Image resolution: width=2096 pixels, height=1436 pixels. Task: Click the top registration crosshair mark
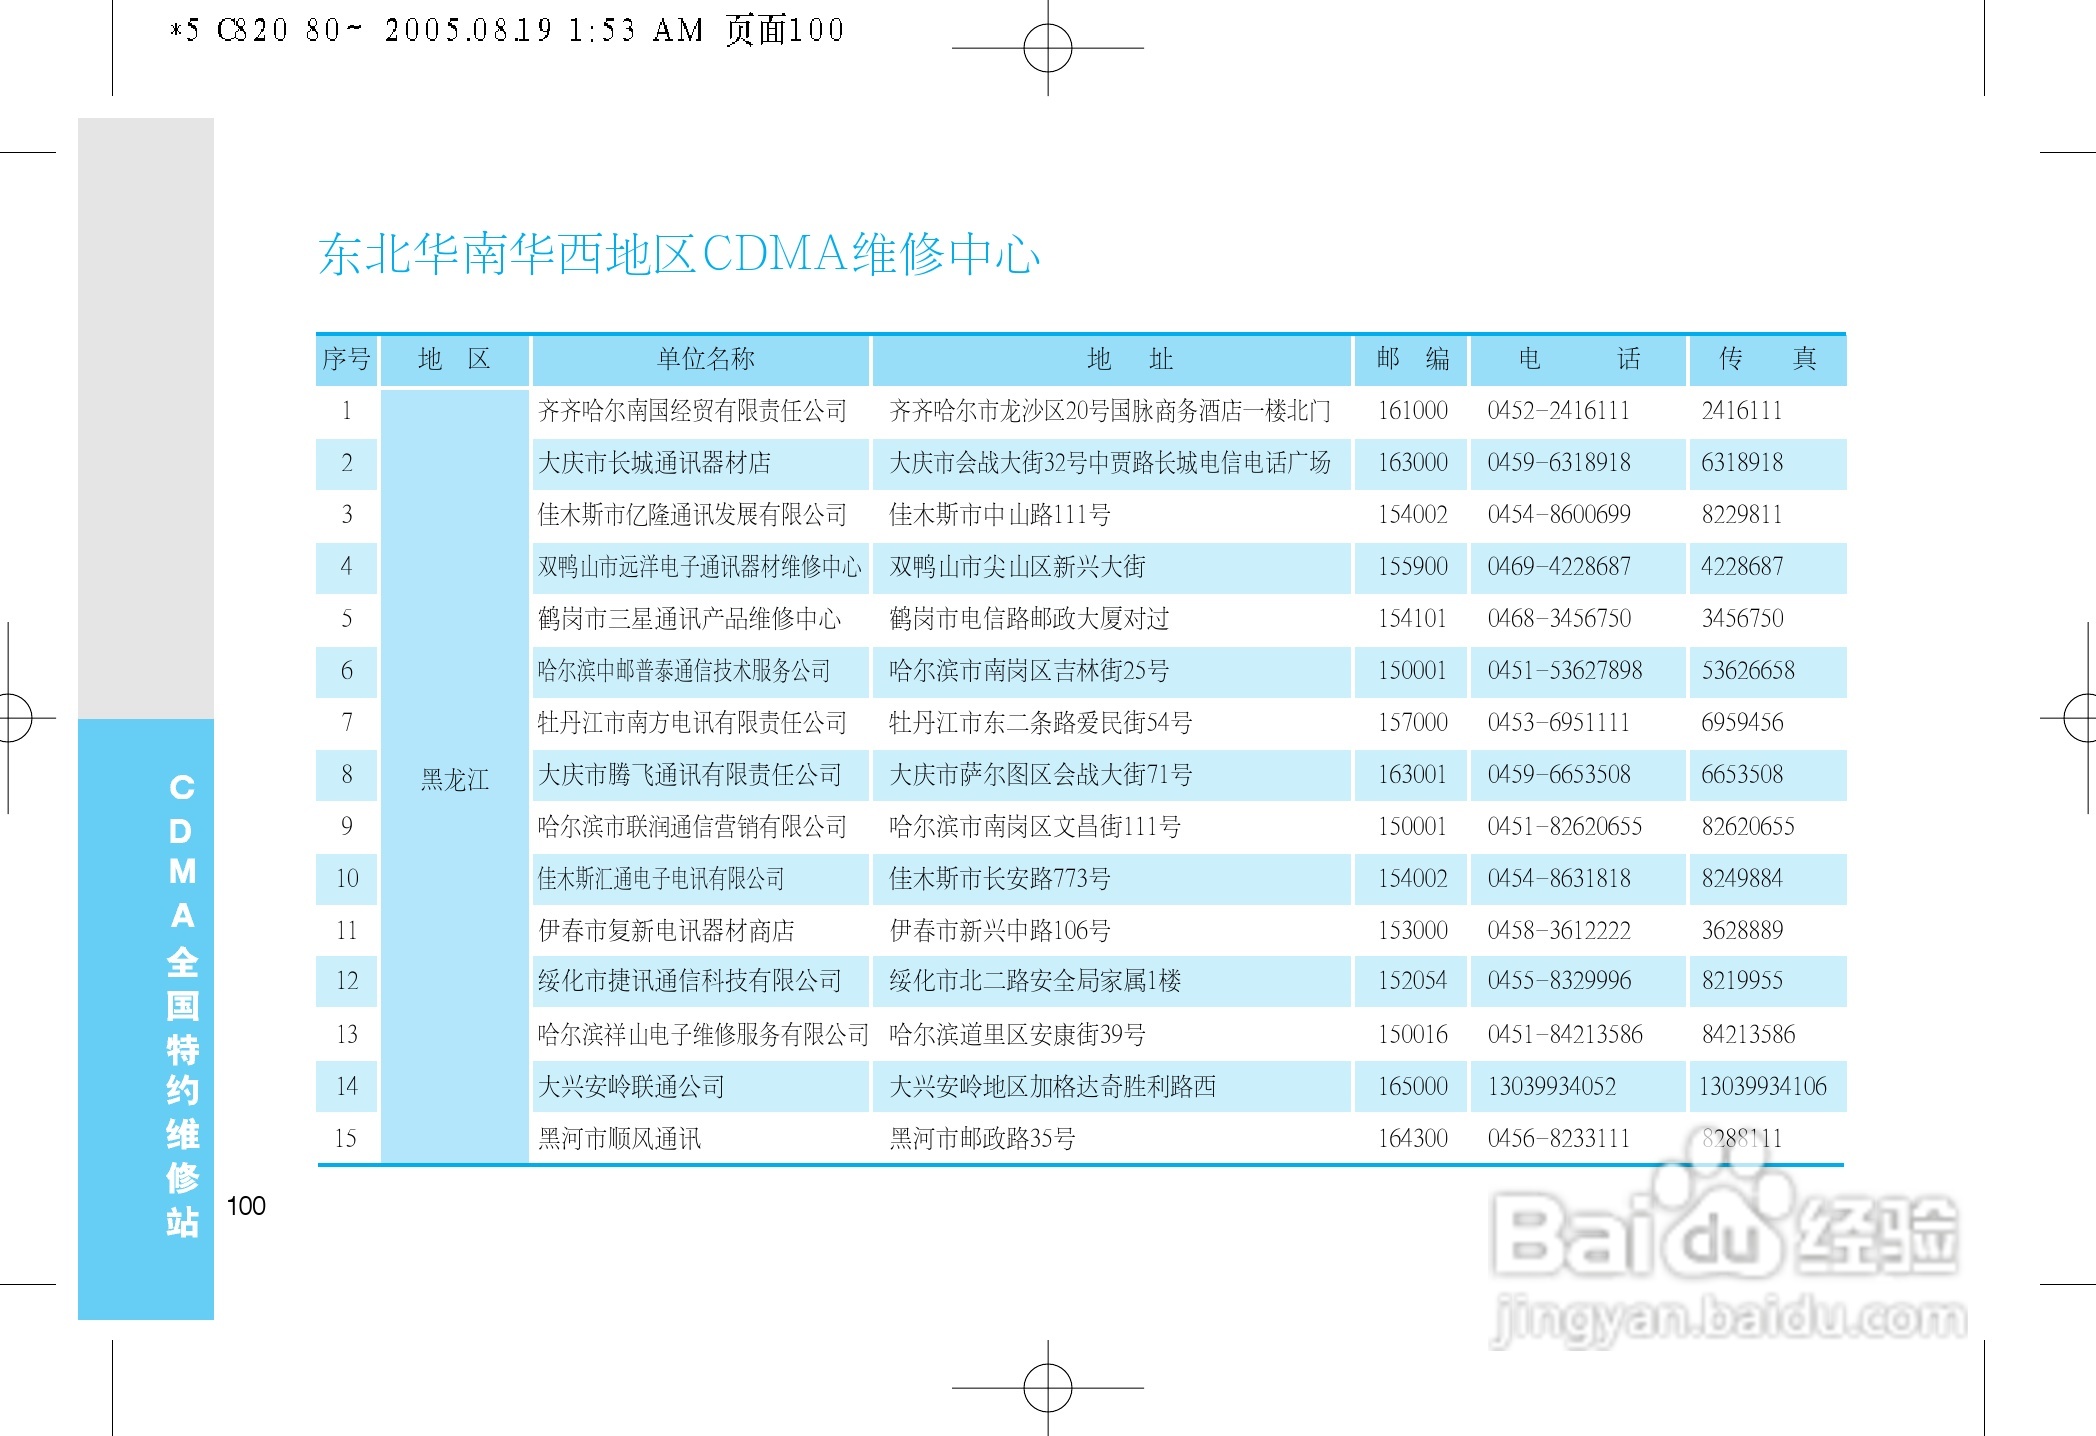pyautogui.click(x=1047, y=48)
